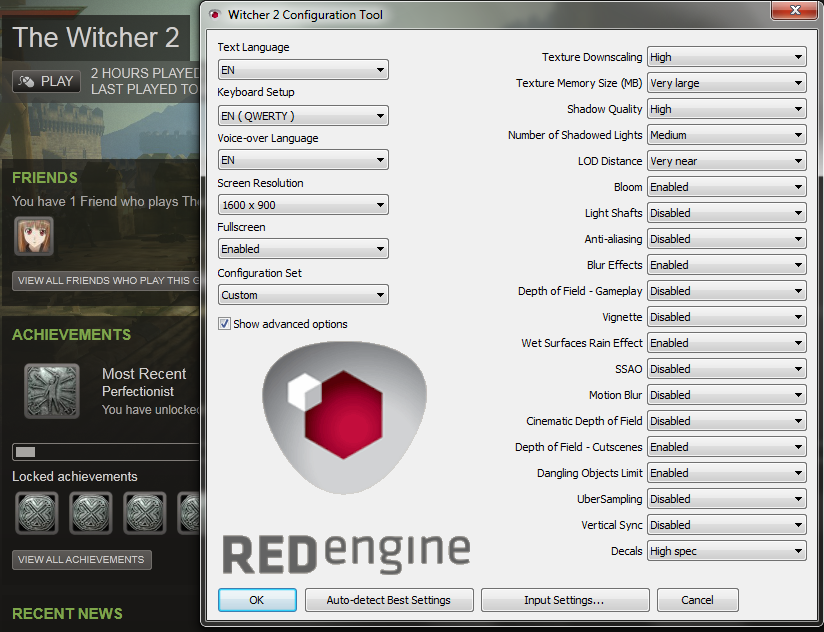This screenshot has width=824, height=632.
Task: Open the Motion Blur dropdown
Action: 727,395
